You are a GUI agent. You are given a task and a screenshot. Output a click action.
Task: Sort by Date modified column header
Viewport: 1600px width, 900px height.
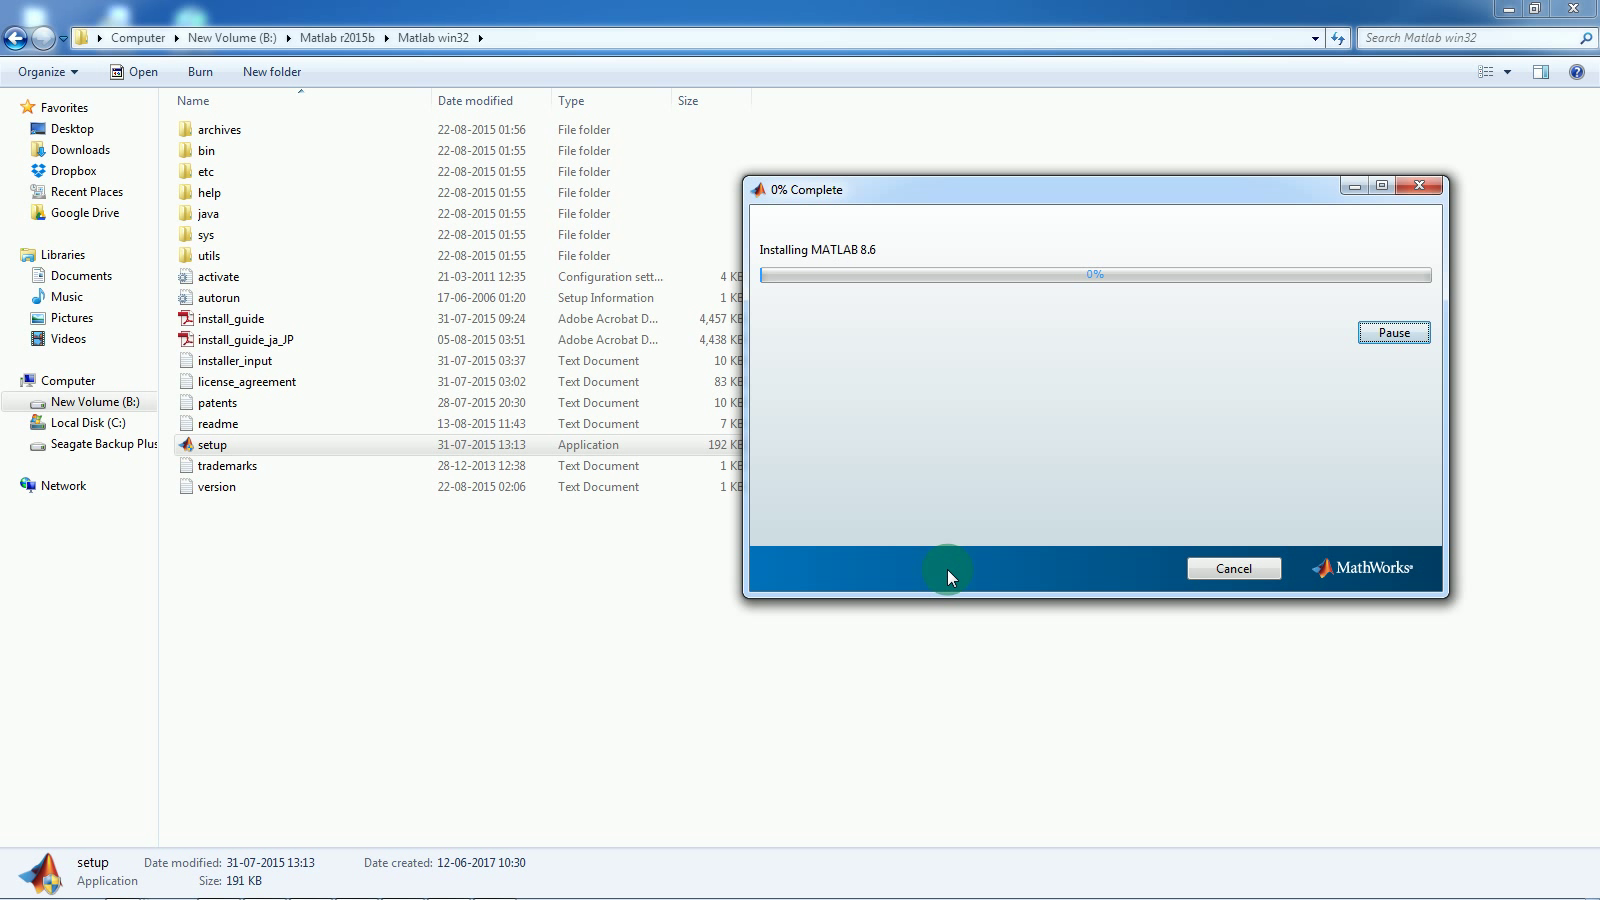point(491,101)
